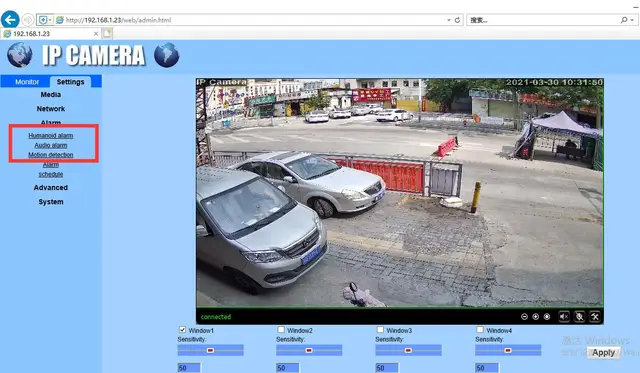The image size is (640, 373).
Task: Open the Humanoid alarm link
Action: pyautogui.click(x=51, y=135)
